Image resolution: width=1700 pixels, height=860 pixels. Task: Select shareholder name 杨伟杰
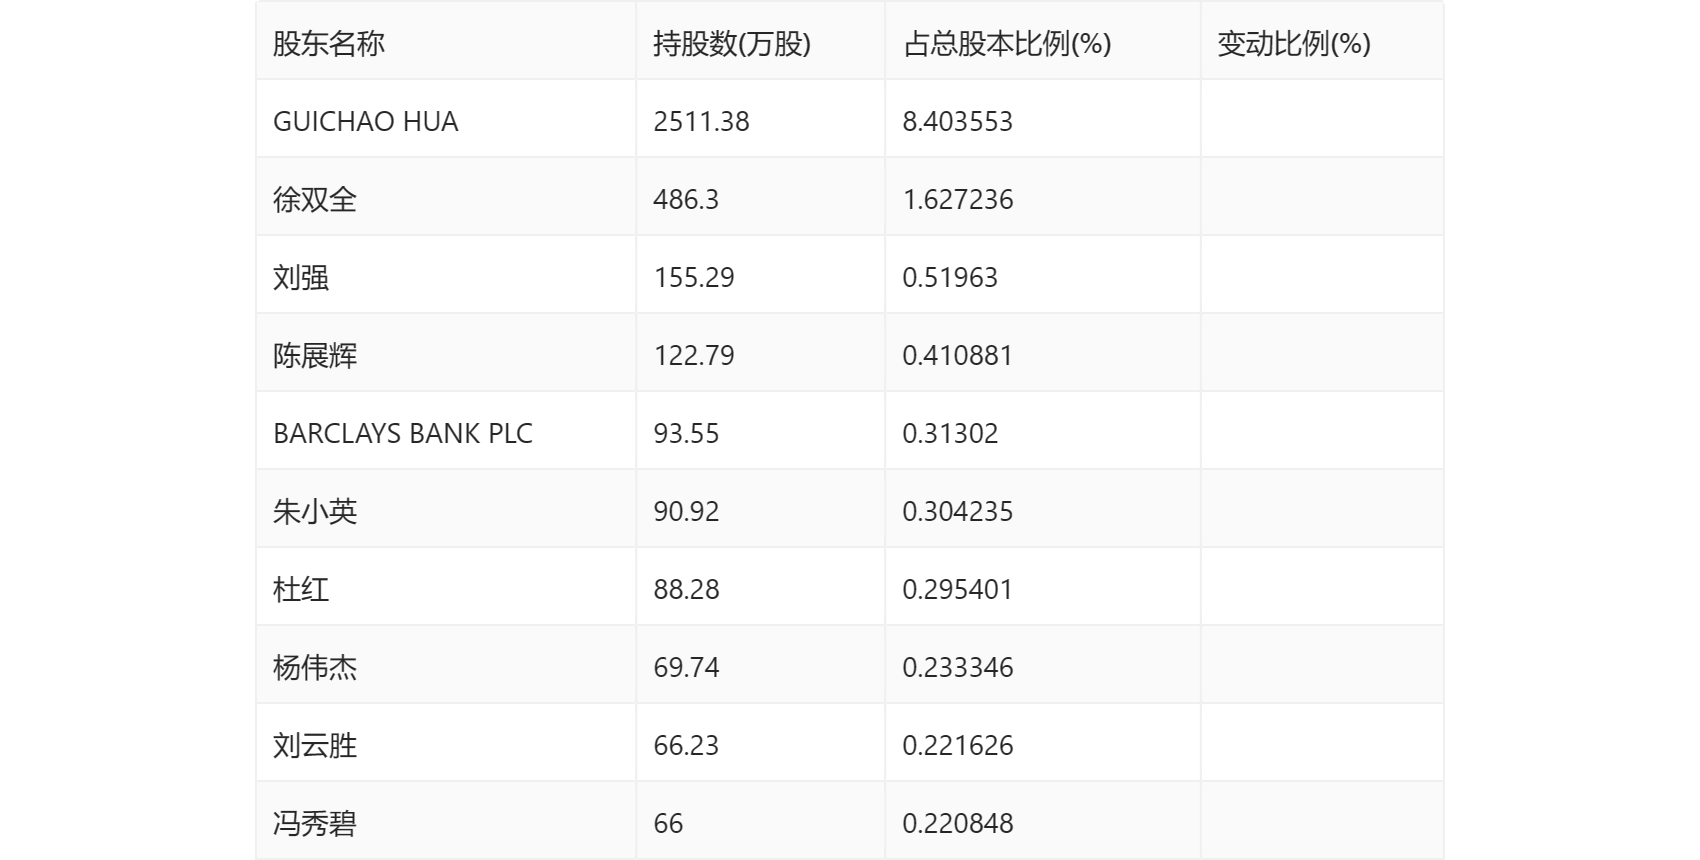pos(315,668)
